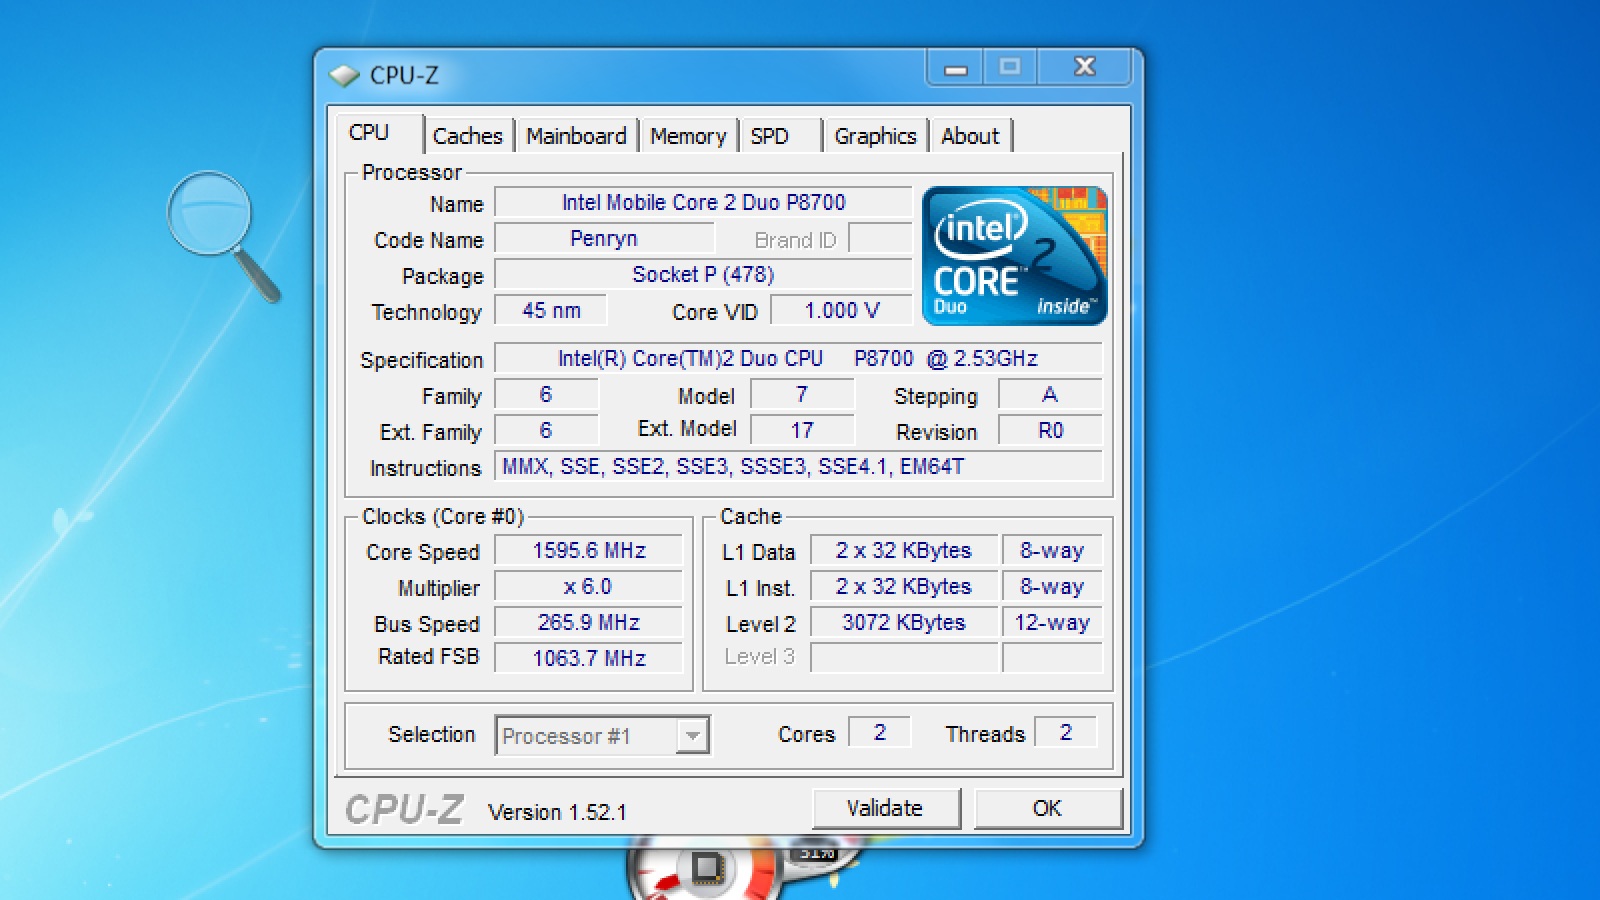Click the L1 Data size 2 x 32 KBytes

pyautogui.click(x=904, y=550)
